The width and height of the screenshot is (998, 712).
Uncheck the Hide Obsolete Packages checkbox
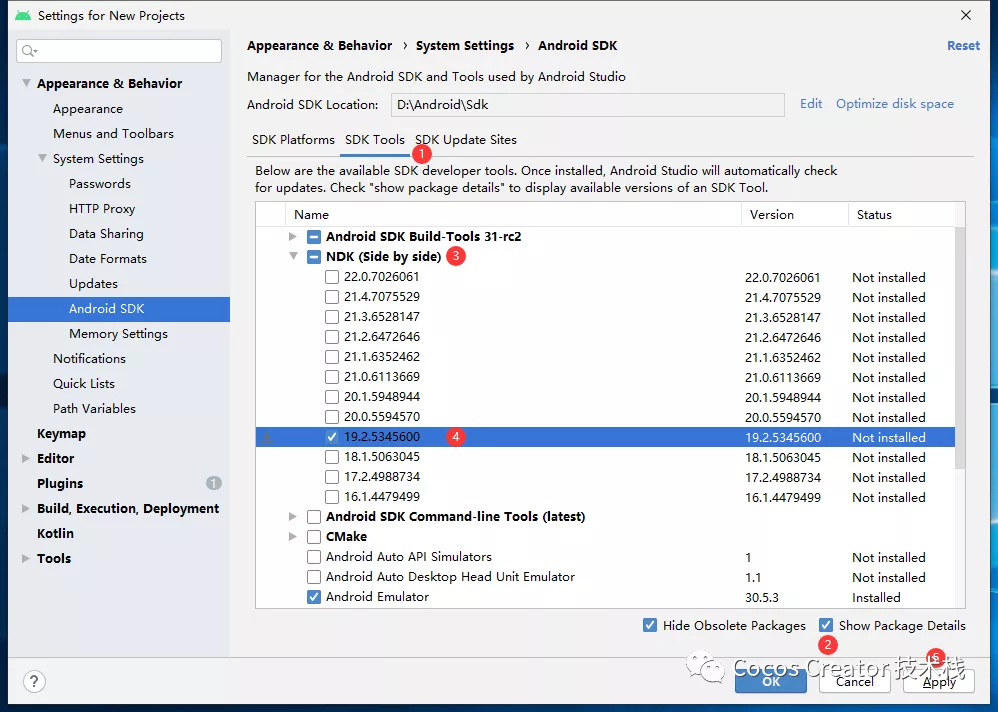point(651,625)
